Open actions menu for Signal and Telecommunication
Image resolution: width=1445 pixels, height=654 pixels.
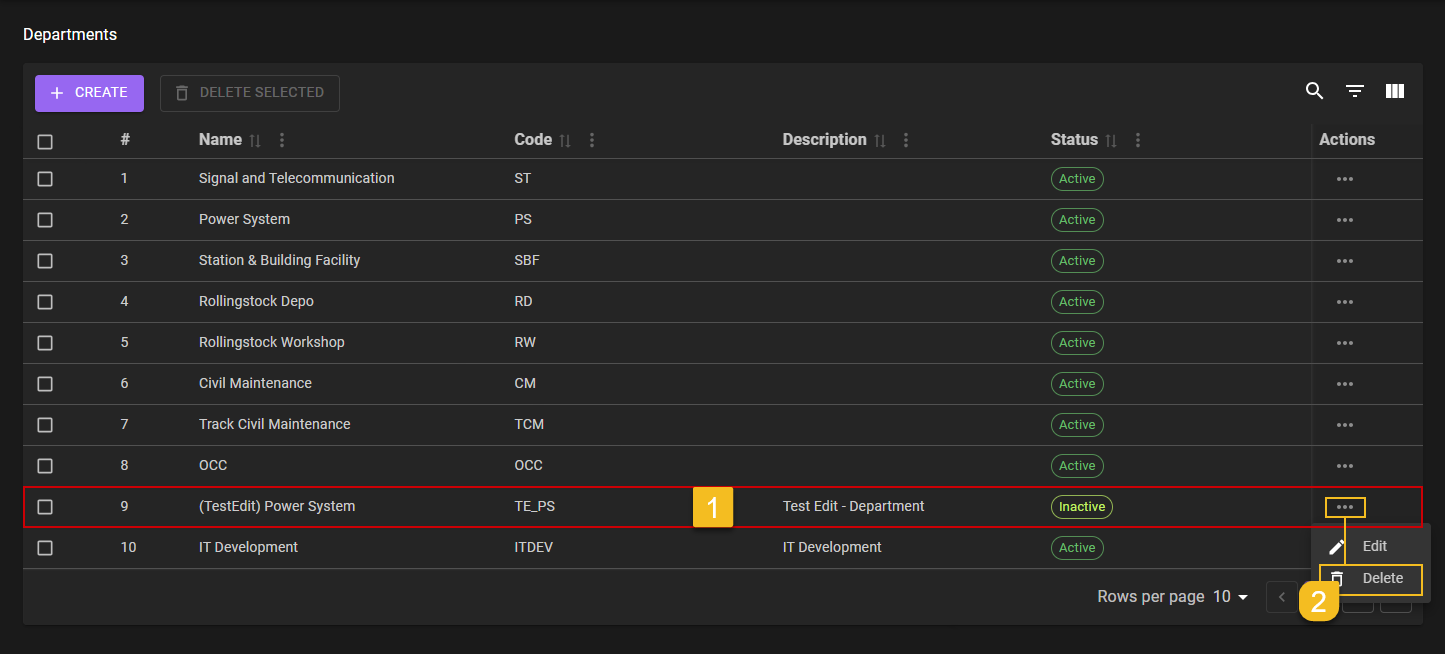1344,179
